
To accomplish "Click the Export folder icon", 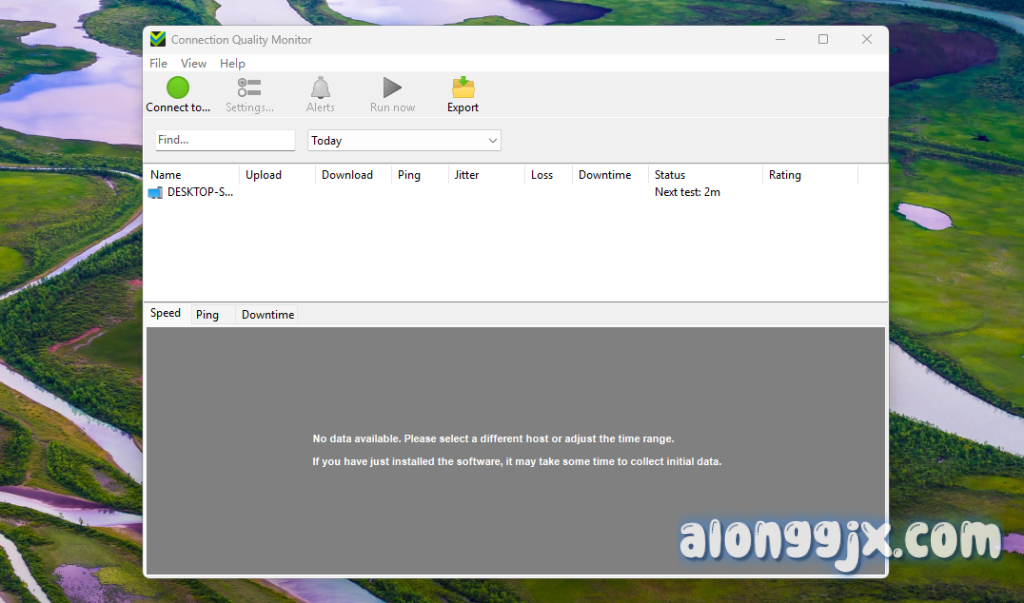I will pyautogui.click(x=463, y=88).
